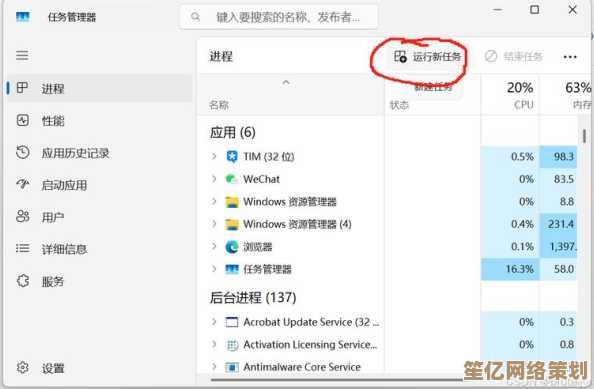
Task: Click the horizontal scrollbar at bottom
Action: (337, 379)
